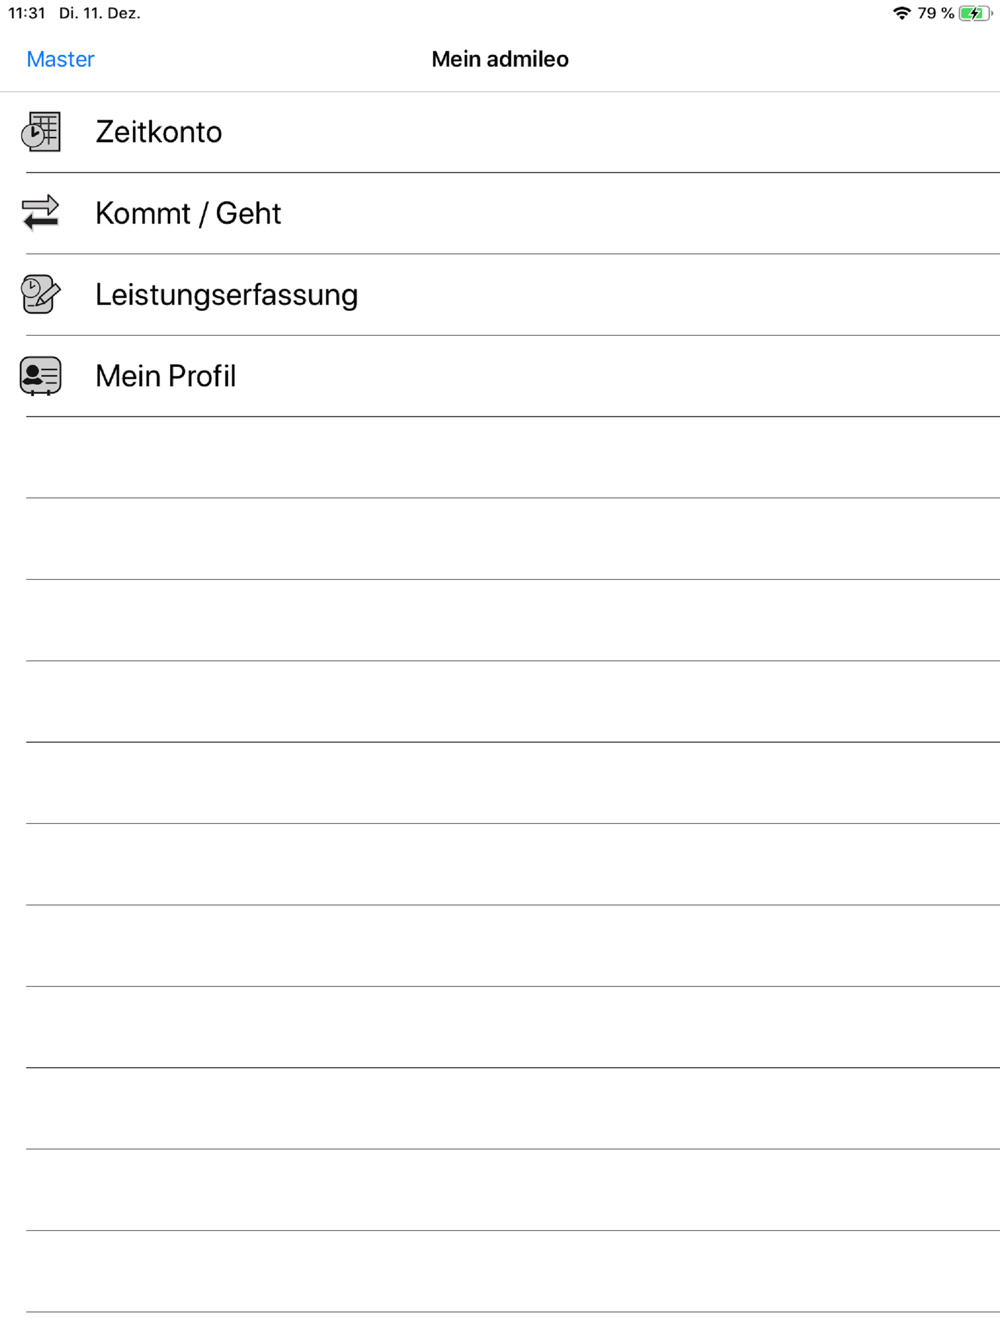Screen dimensions: 1000x1334
Task: Tap the date Di. 11. Dez.
Action: 100,13
